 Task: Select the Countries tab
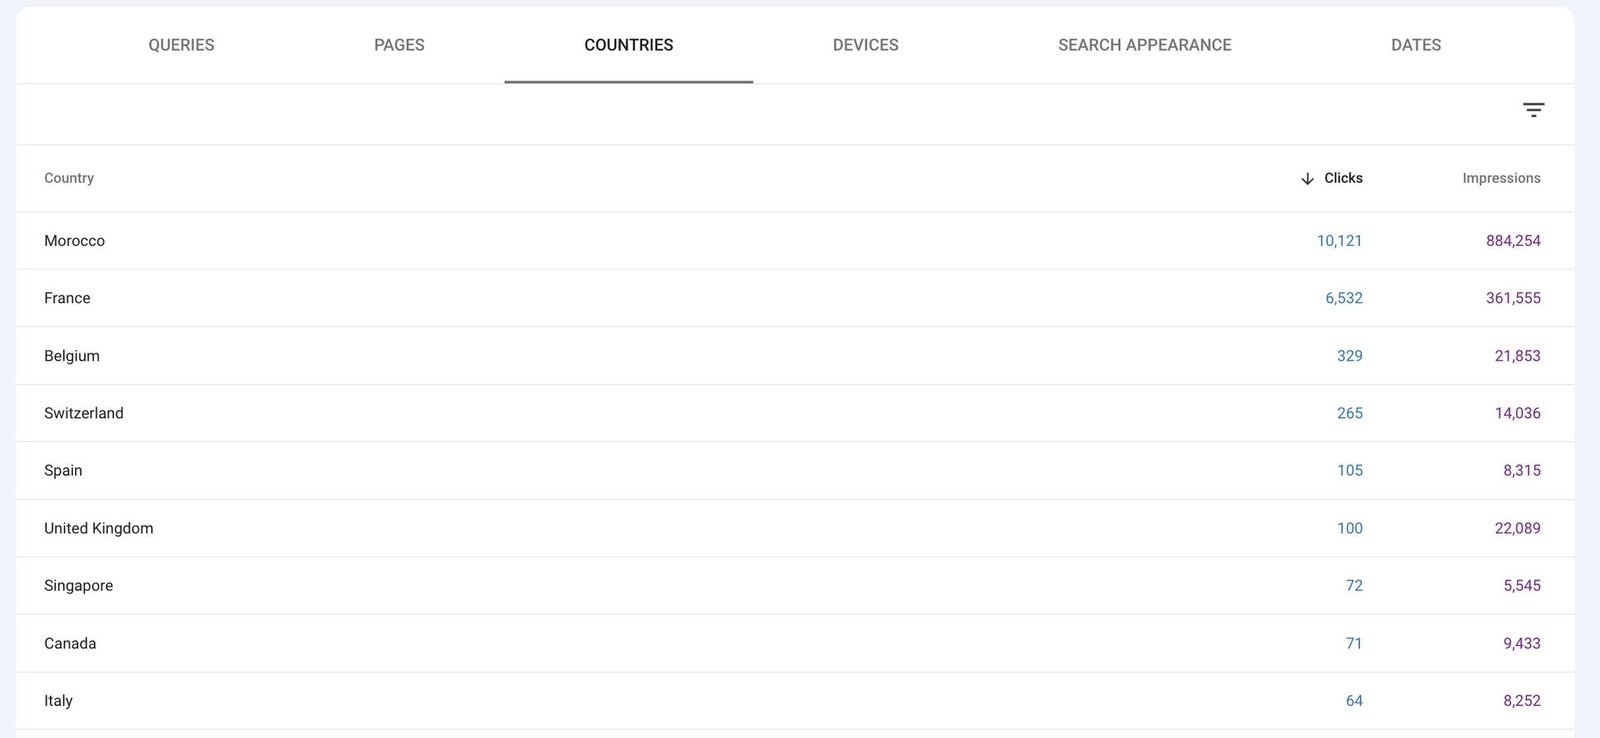click(628, 45)
